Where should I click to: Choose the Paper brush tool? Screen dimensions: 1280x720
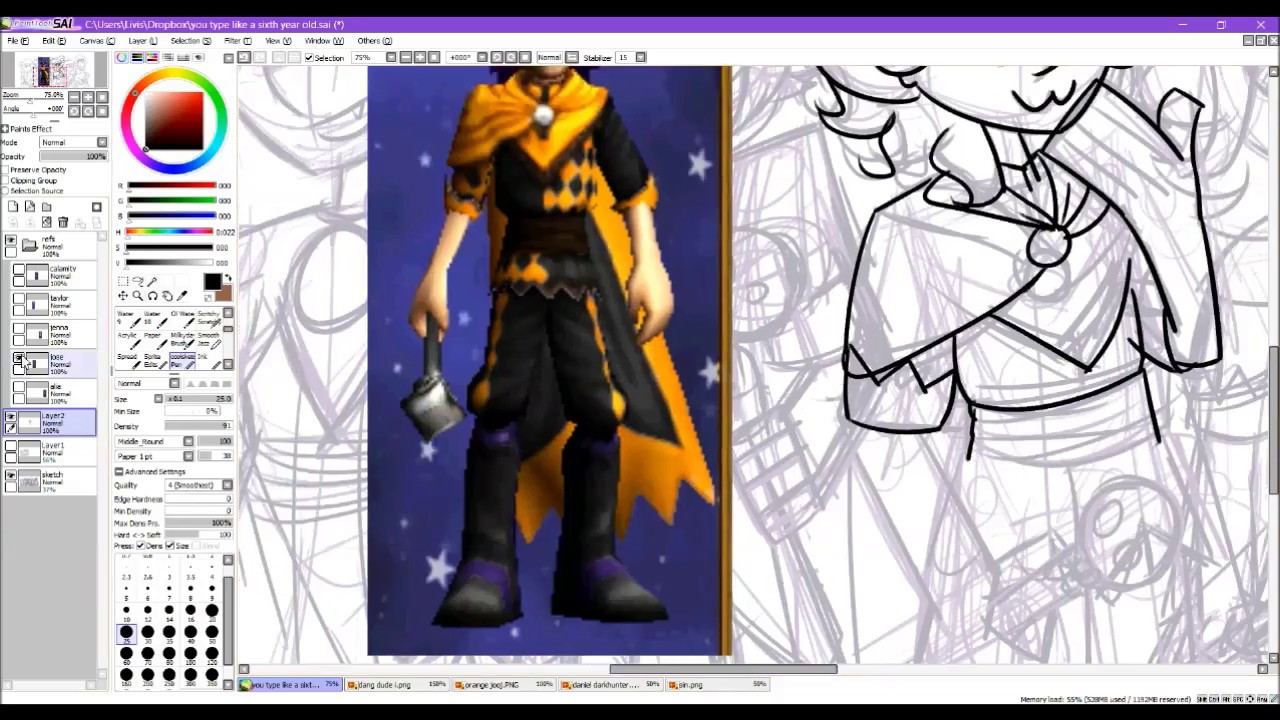[156, 342]
